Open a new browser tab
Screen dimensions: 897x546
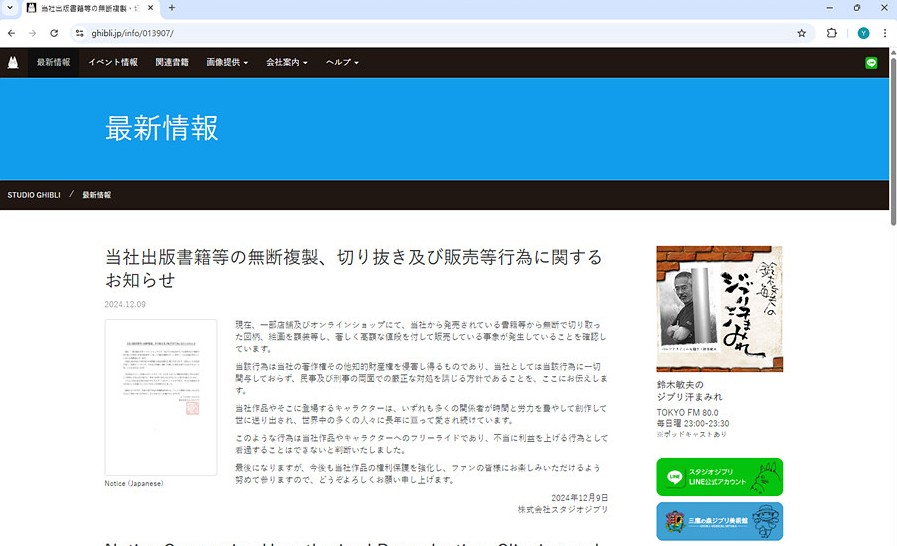point(172,8)
